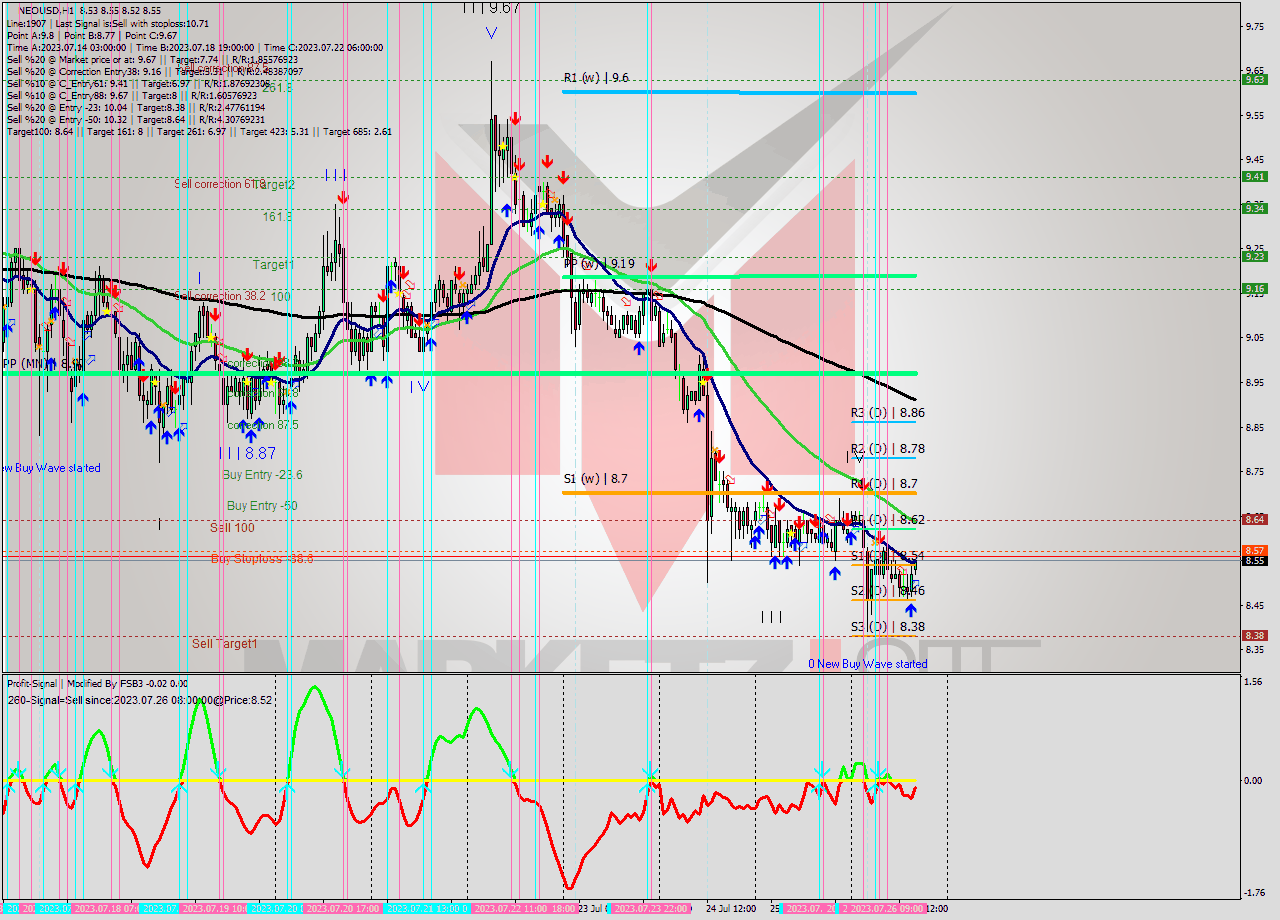Image resolution: width=1280 pixels, height=920 pixels.
Task: Click the 2023.07.20 17:00 time label
Action: click(343, 909)
